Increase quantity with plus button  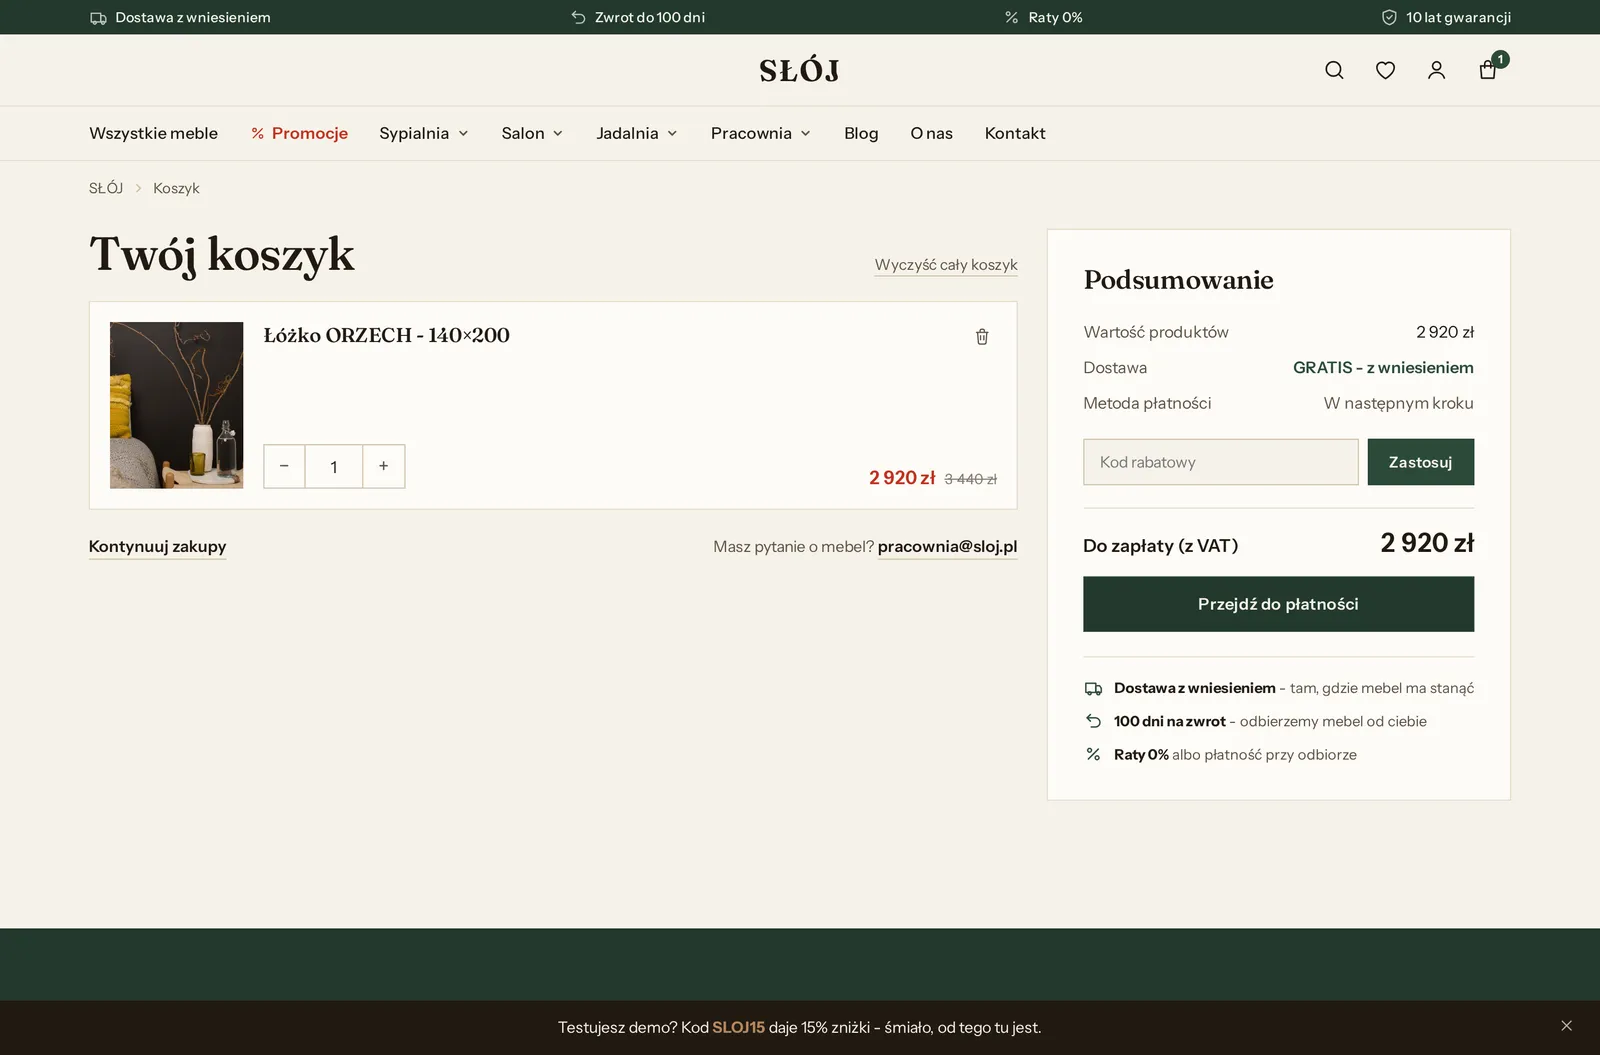(384, 466)
